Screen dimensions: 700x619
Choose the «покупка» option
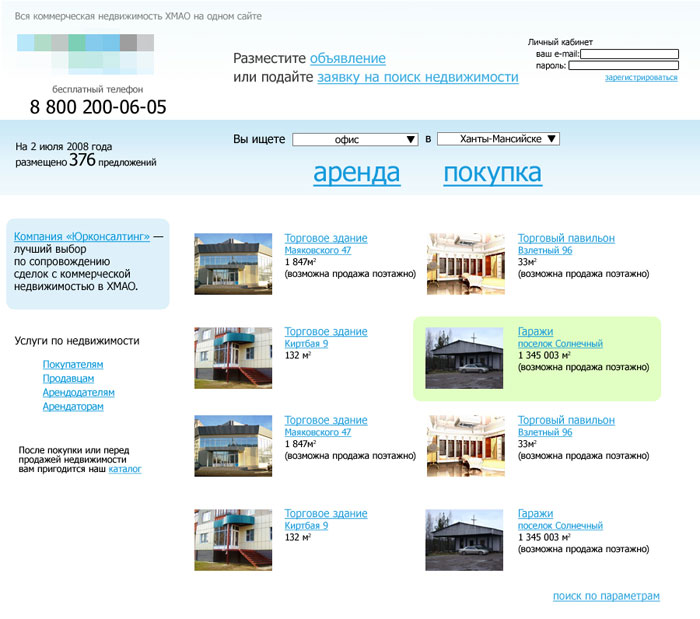(492, 173)
